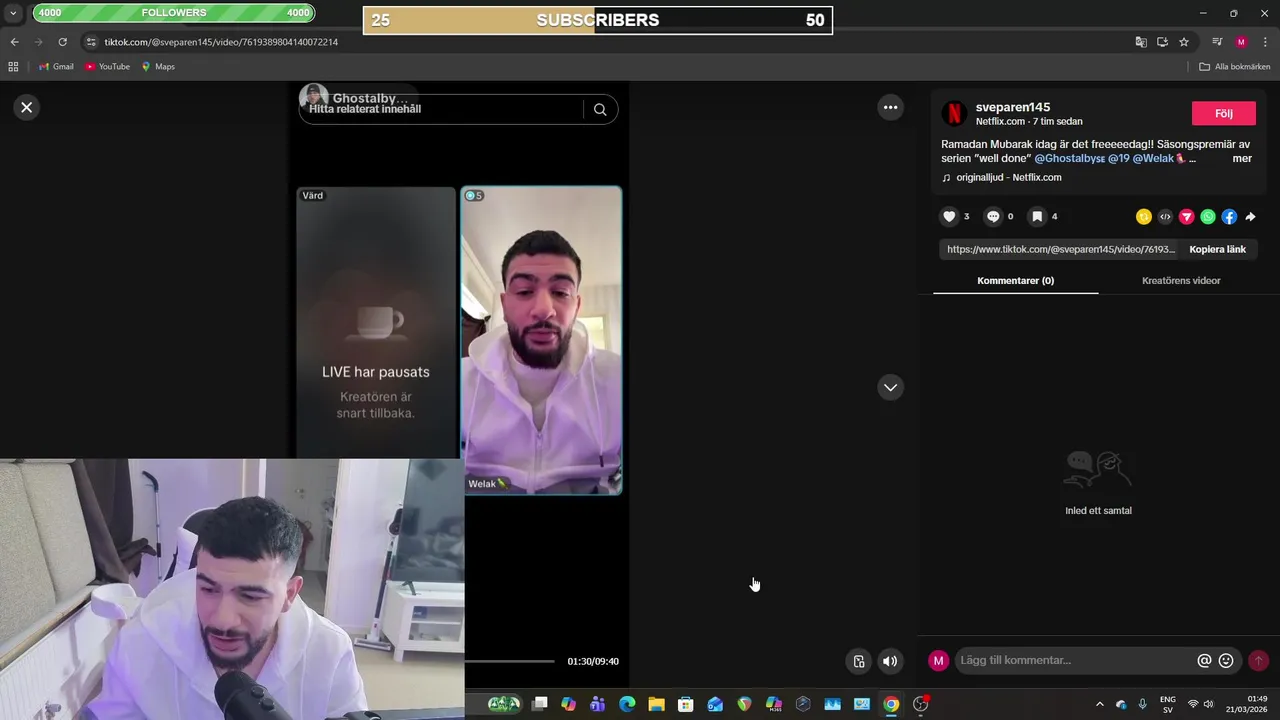The width and height of the screenshot is (1280, 720).
Task: Open Chrome tab search dropdown arrow
Action: (13, 13)
